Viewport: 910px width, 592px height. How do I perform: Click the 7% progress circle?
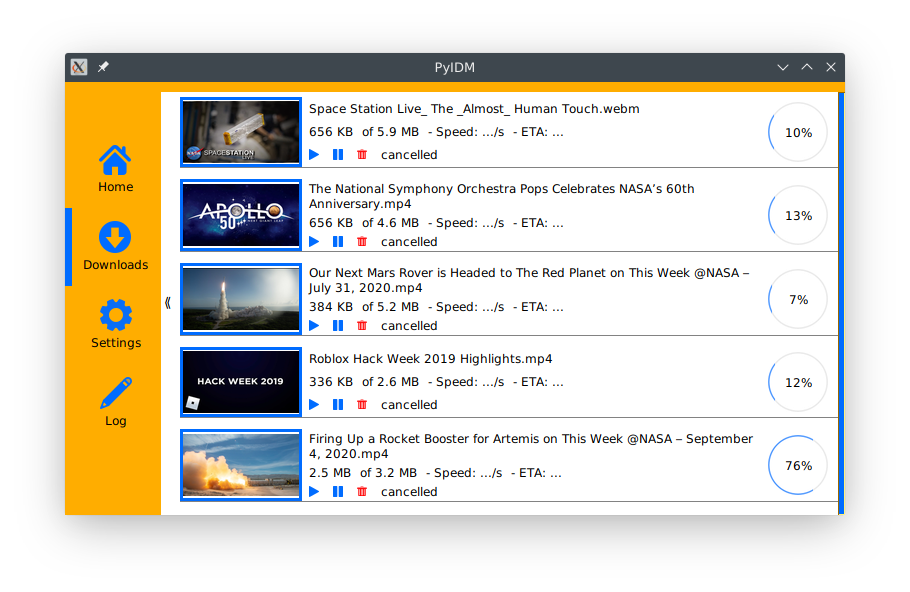[x=798, y=299]
